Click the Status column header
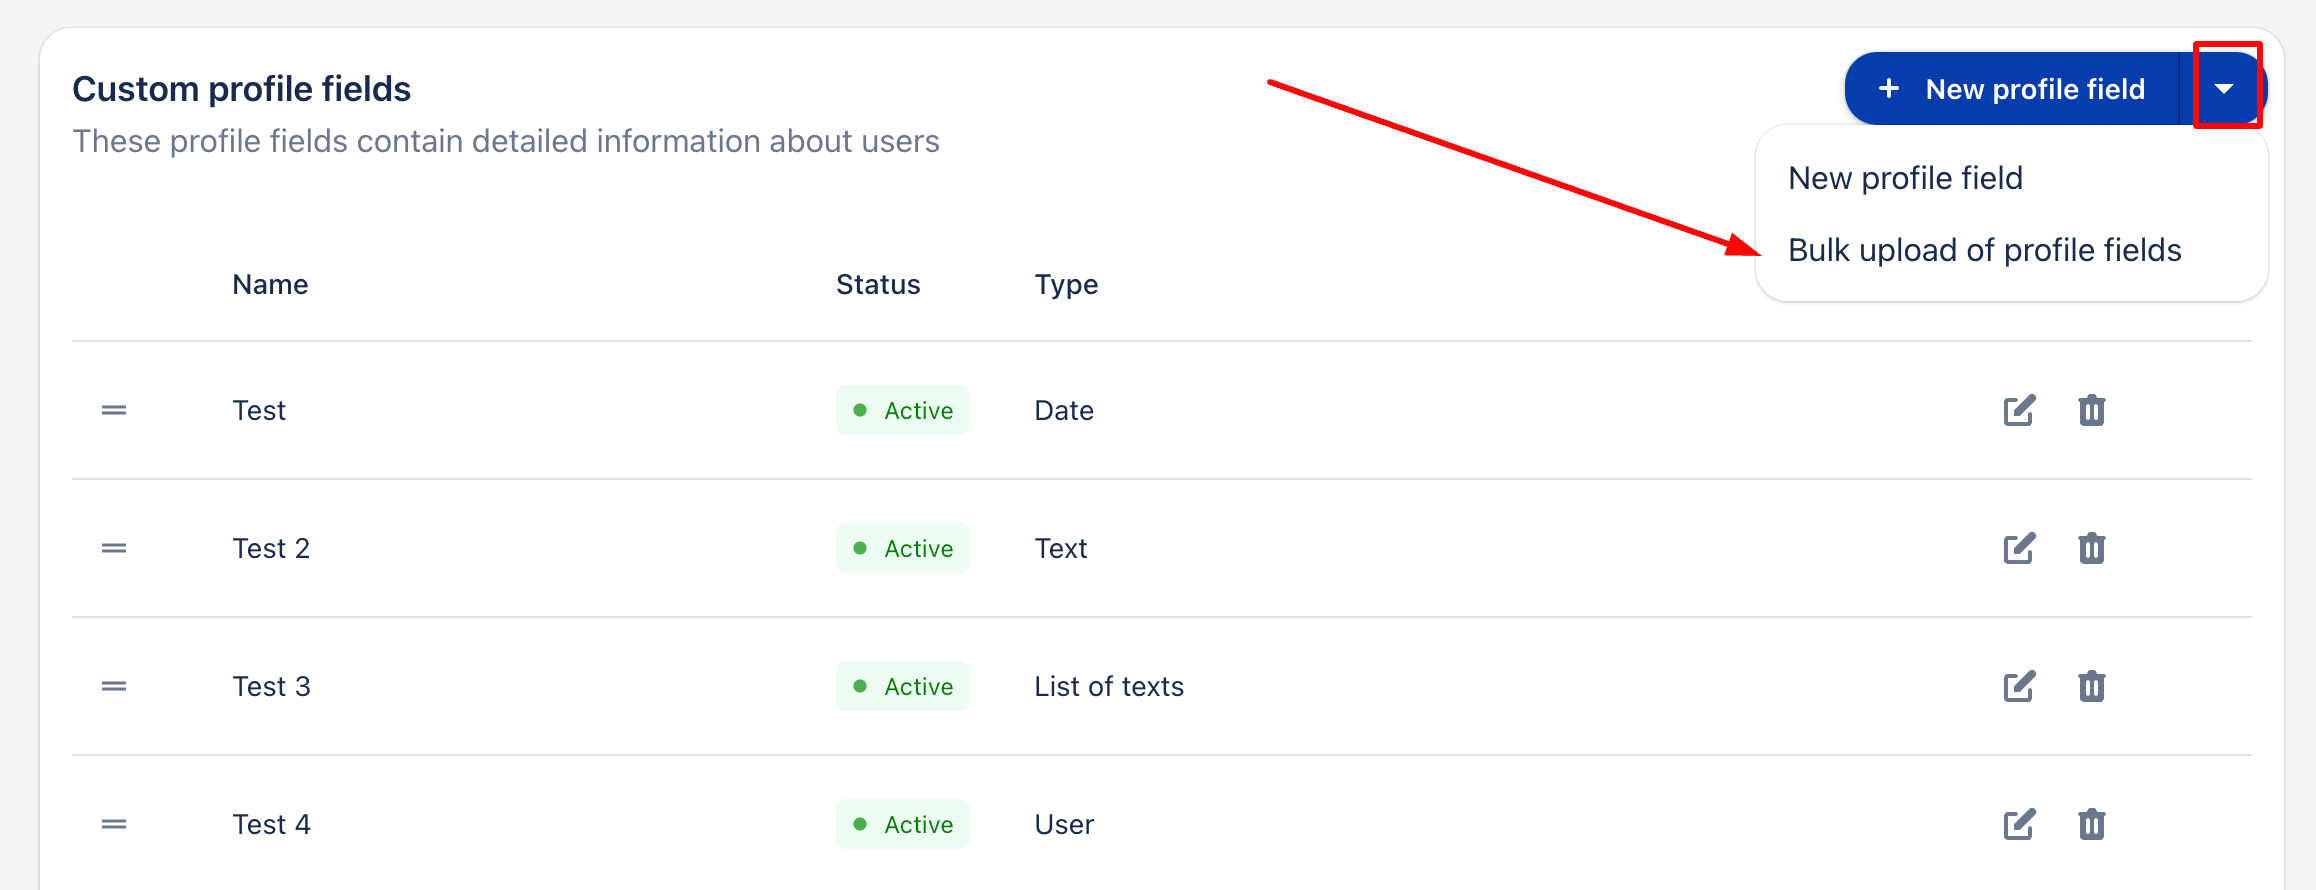Viewport: 2316px width, 890px height. pos(877,285)
